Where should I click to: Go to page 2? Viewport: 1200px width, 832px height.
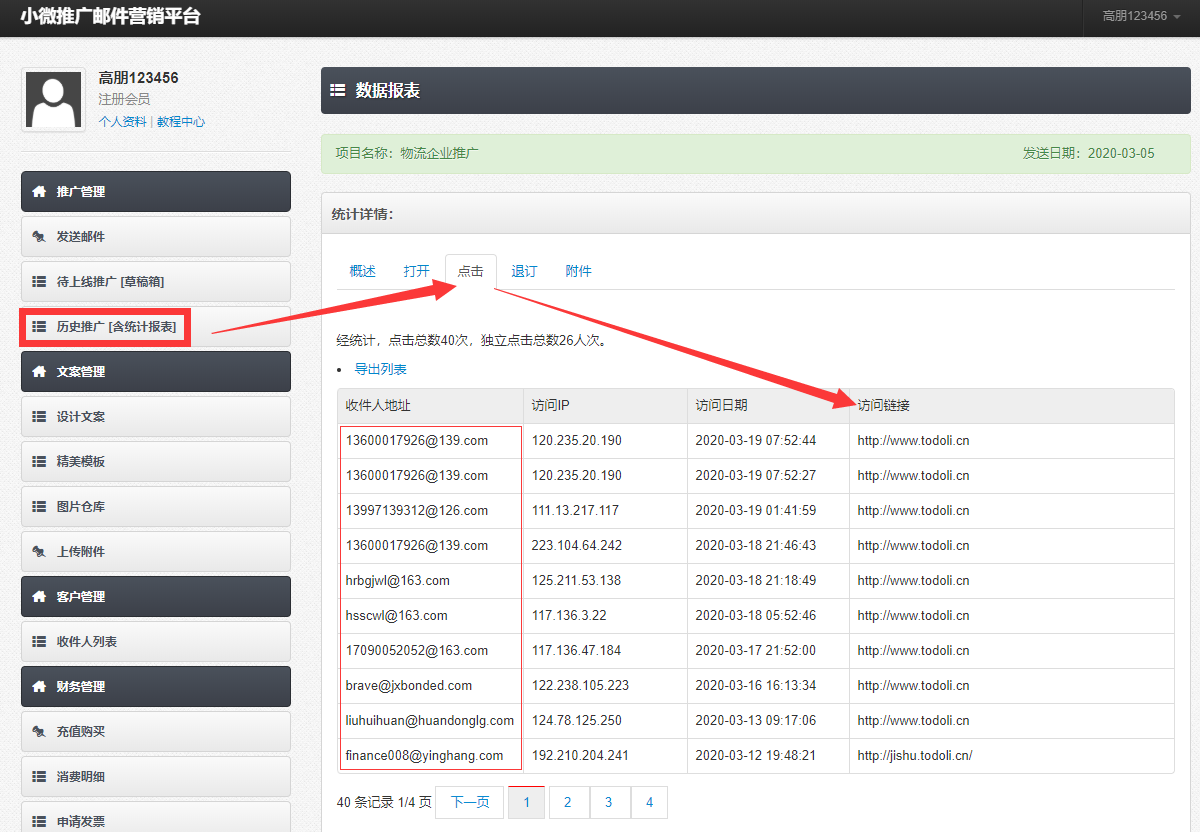click(568, 803)
